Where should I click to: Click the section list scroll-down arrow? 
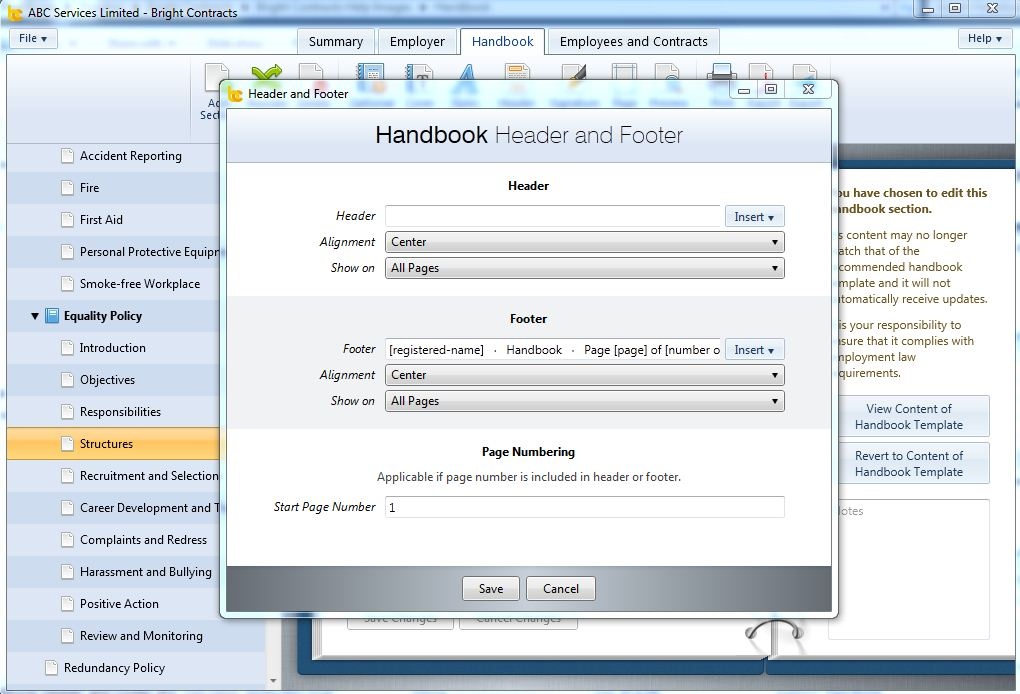(x=273, y=681)
